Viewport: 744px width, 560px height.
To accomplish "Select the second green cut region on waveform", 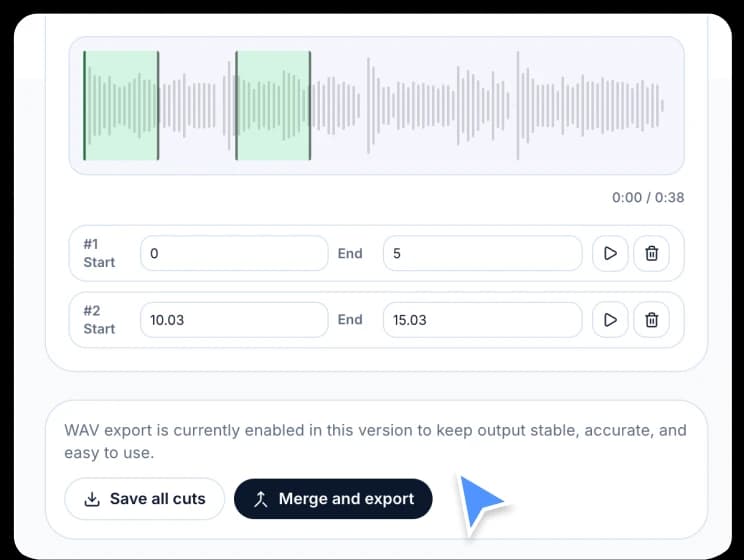I will pos(273,105).
